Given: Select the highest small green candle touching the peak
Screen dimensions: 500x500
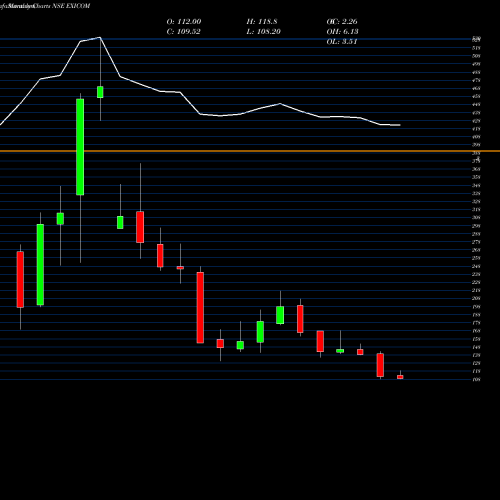Looking at the screenshot, I should (100, 92).
